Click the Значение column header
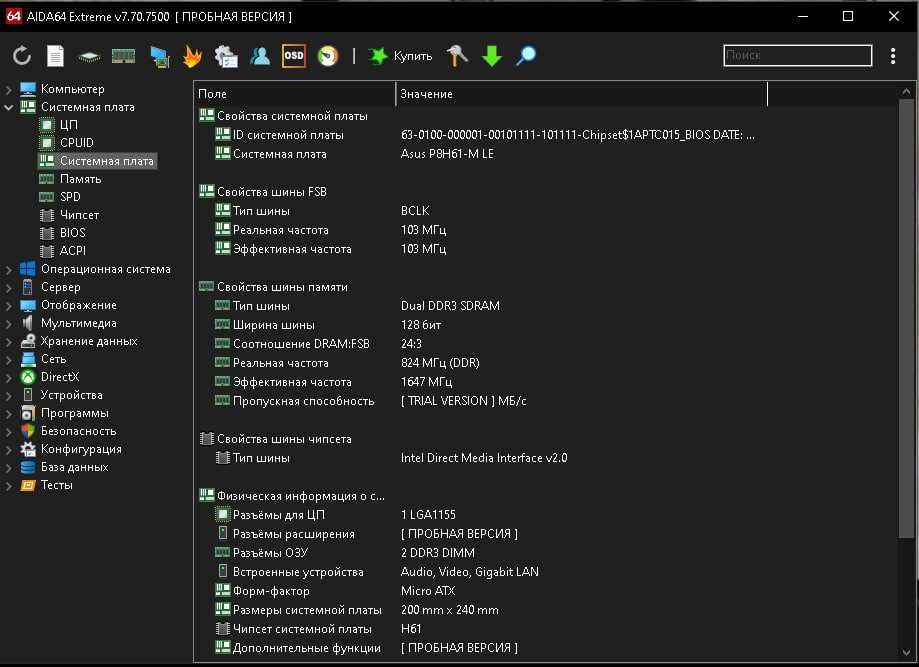Image resolution: width=919 pixels, height=667 pixels. point(582,94)
